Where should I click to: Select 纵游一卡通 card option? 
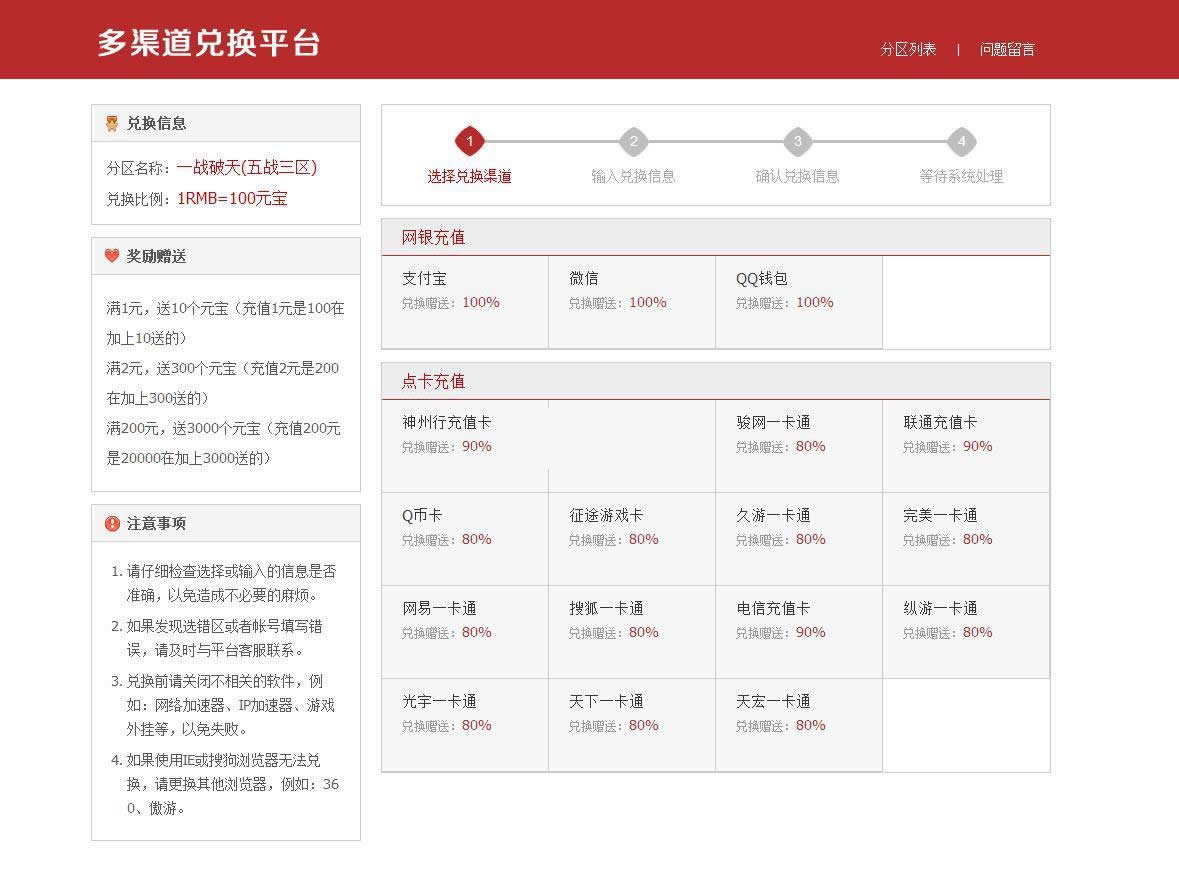pos(966,633)
